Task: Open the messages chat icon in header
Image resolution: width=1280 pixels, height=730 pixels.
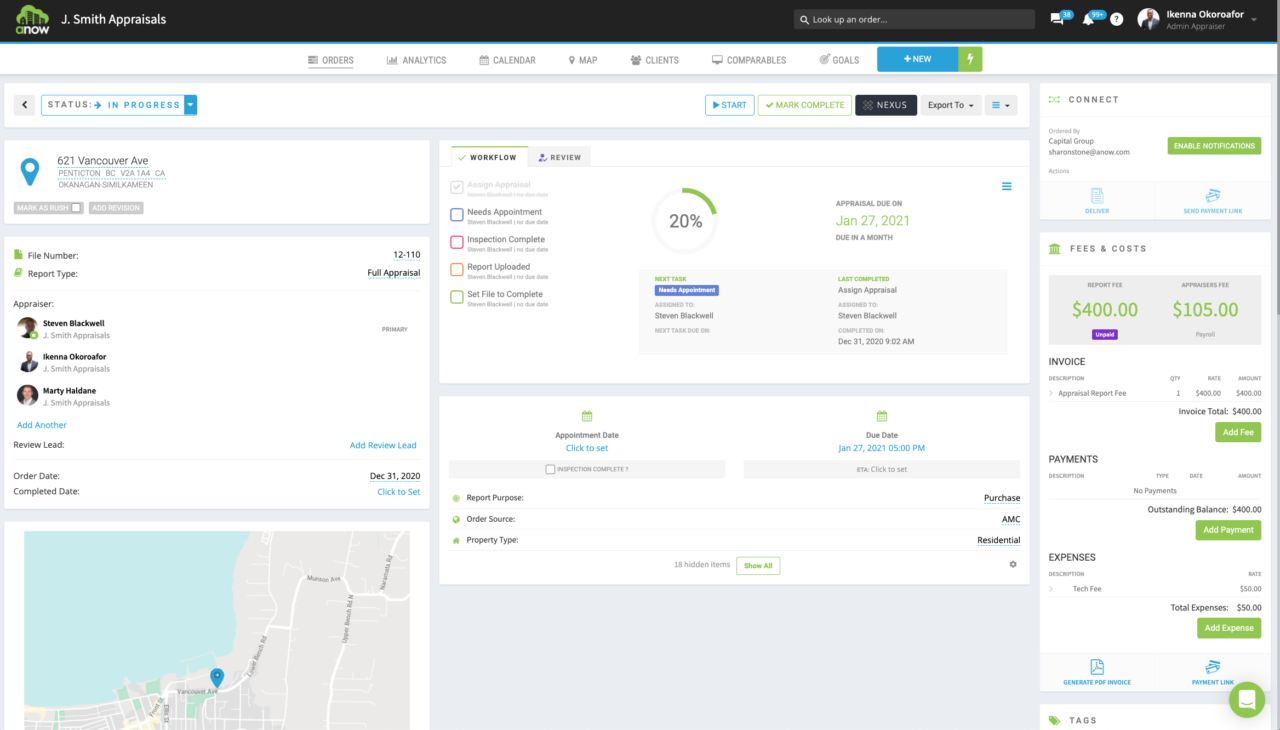Action: pos(1057,19)
